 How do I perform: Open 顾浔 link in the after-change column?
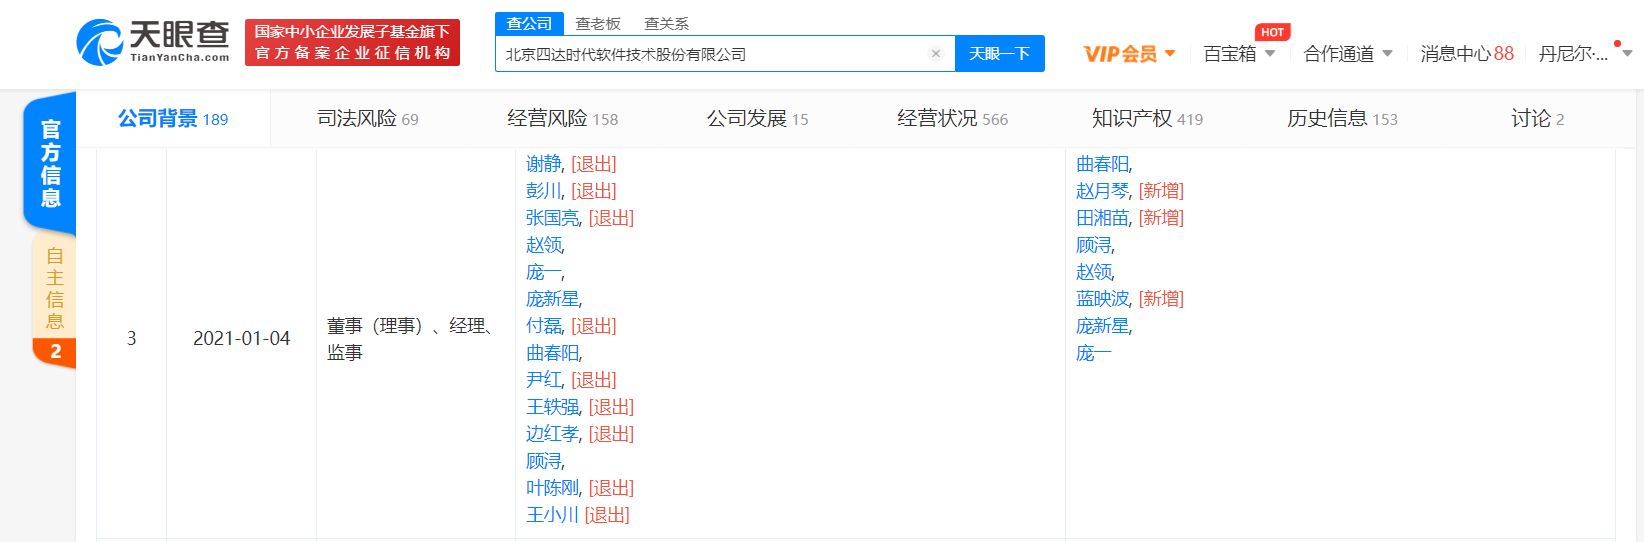point(1094,245)
